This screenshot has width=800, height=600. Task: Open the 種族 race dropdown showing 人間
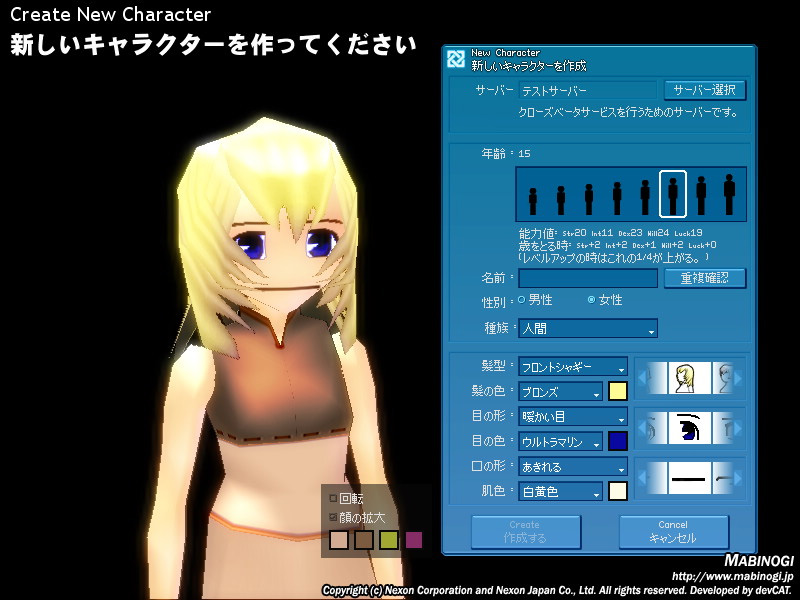pos(588,328)
